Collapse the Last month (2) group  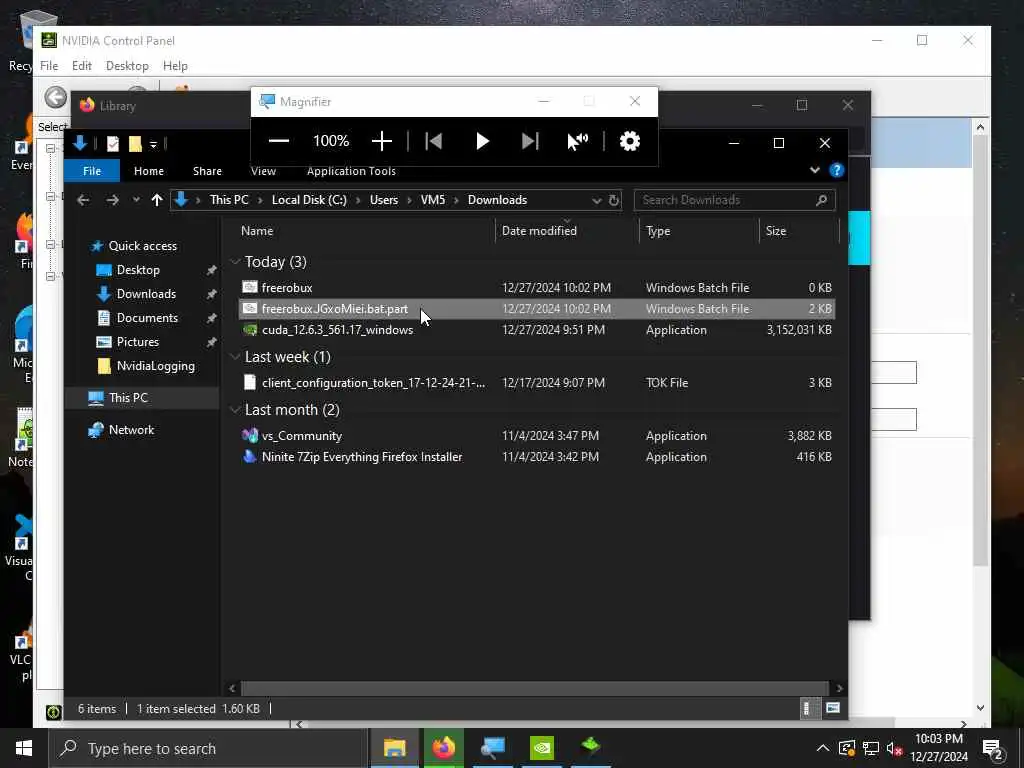pos(234,410)
